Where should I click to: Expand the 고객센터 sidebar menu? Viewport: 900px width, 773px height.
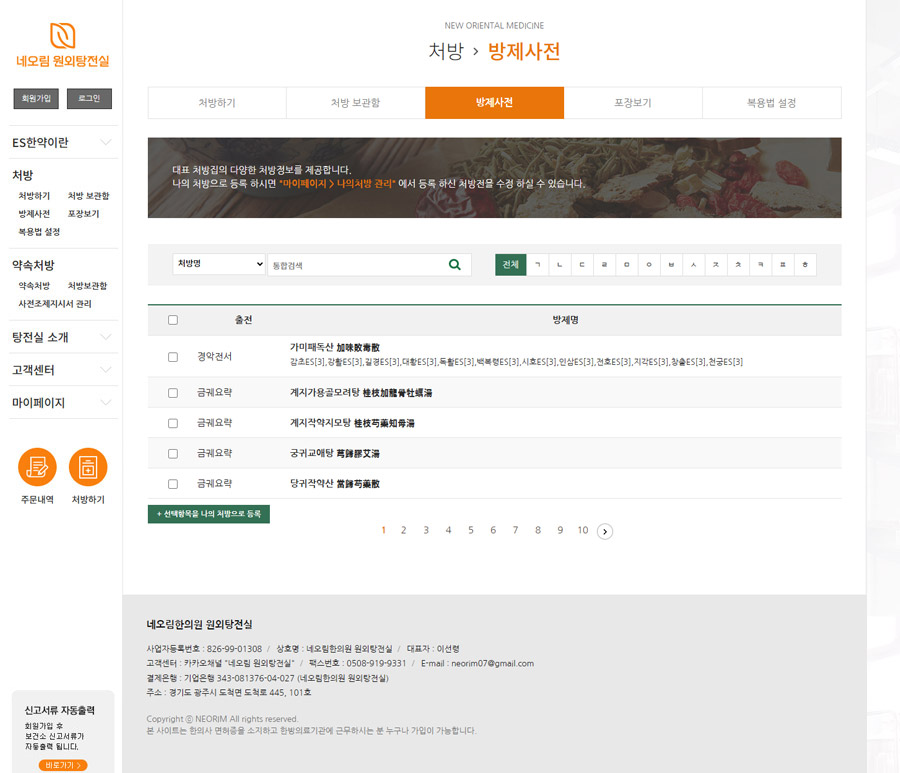(63, 370)
